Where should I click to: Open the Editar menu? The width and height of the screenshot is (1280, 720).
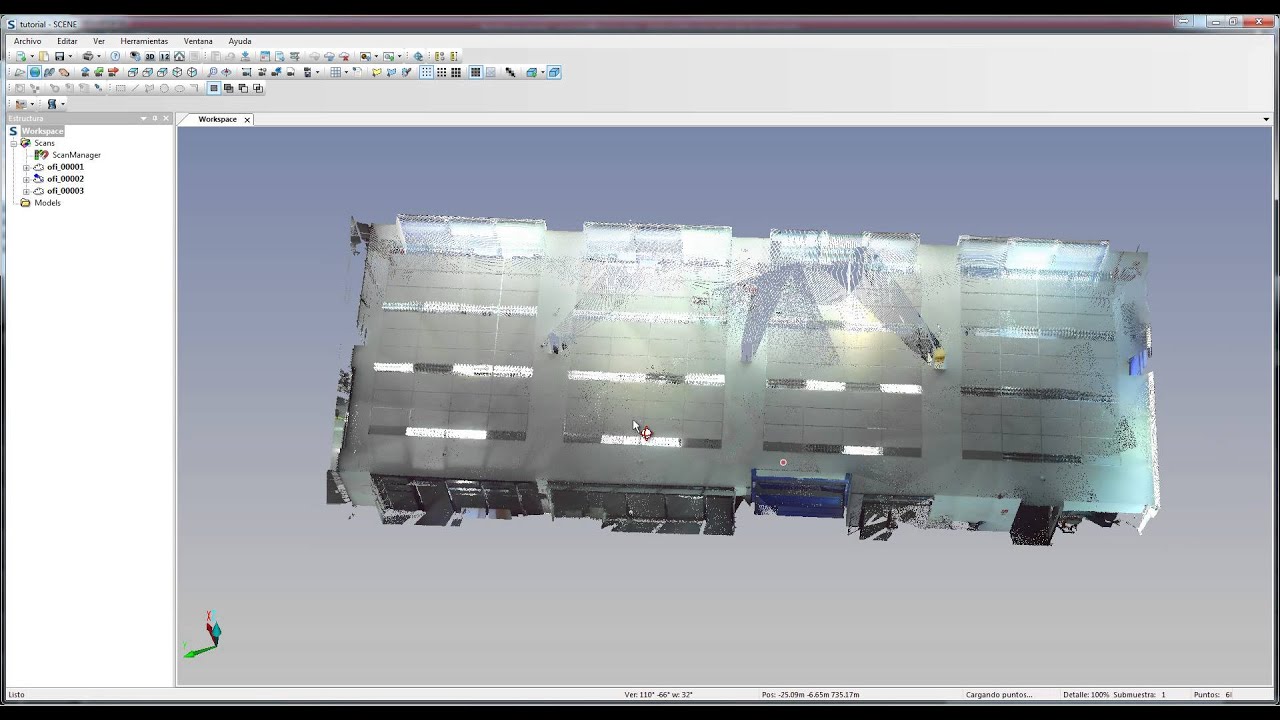(67, 41)
